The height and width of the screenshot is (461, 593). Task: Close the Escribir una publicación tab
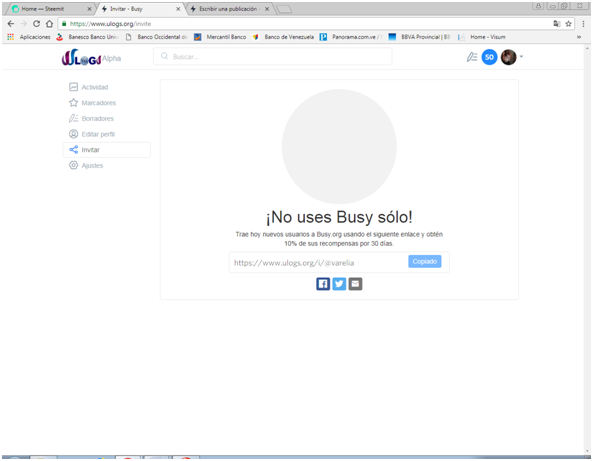click(x=267, y=9)
